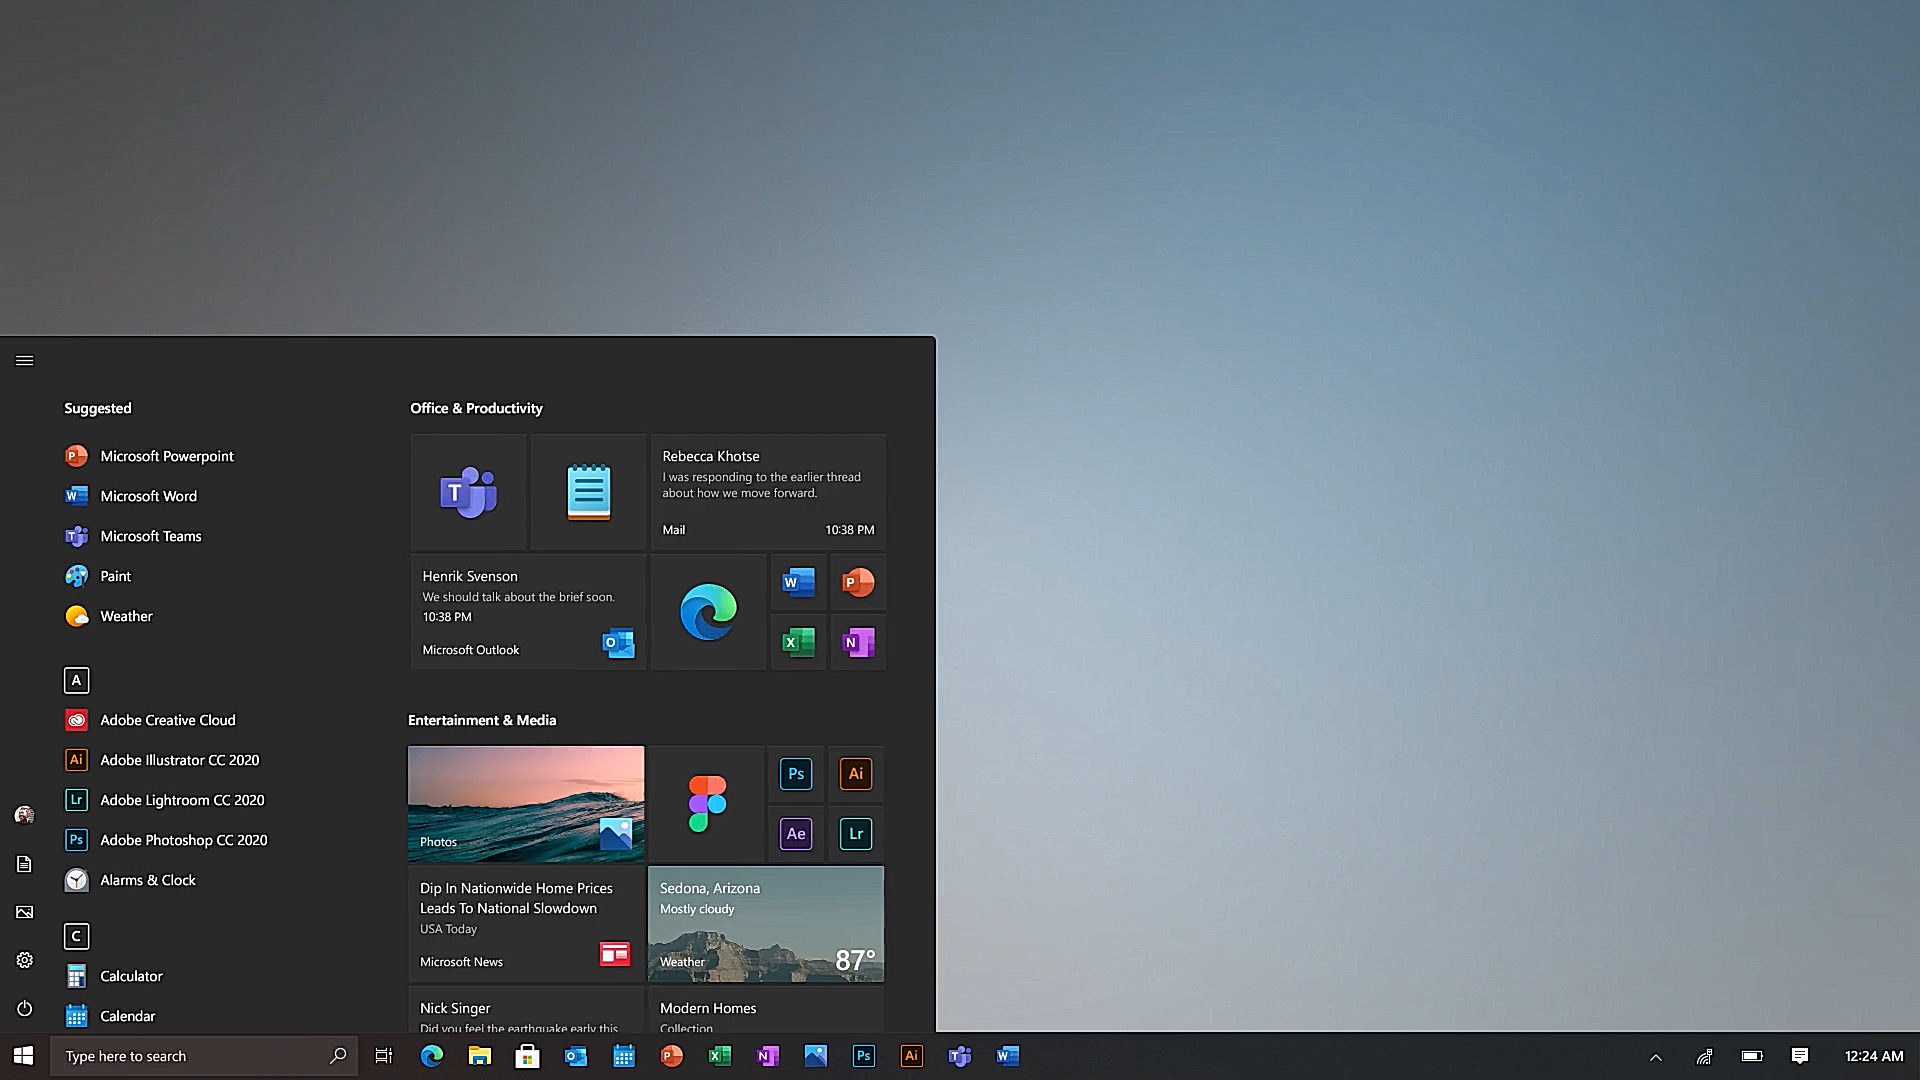Open Adobe Photoshop CC 2020
This screenshot has height=1080, width=1920.
pyautogui.click(x=183, y=840)
